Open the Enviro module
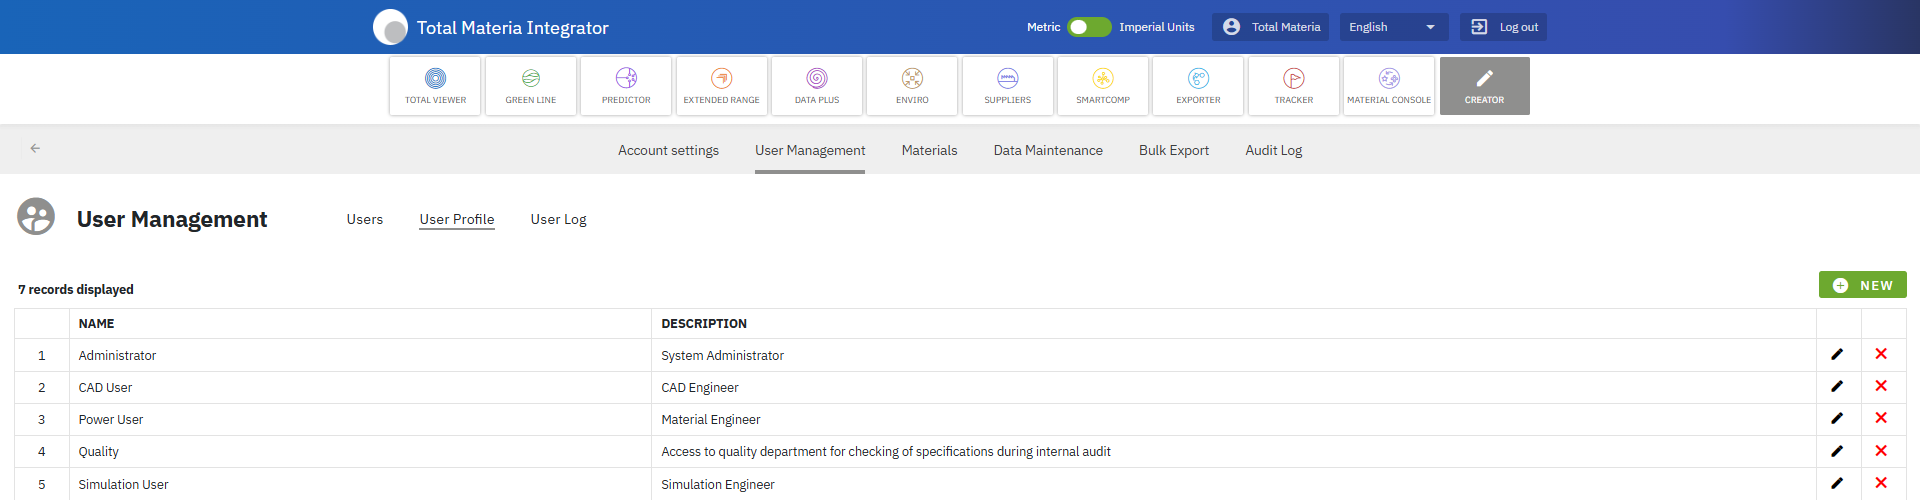The image size is (1920, 500). pos(912,86)
